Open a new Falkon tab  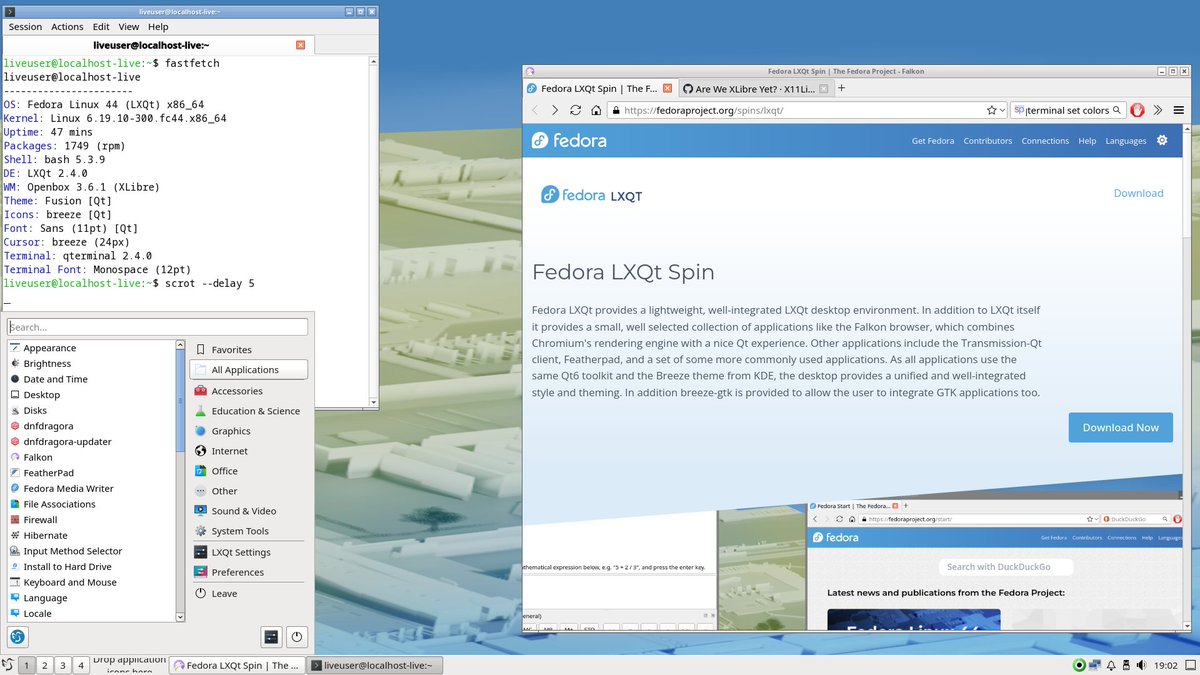tap(841, 88)
